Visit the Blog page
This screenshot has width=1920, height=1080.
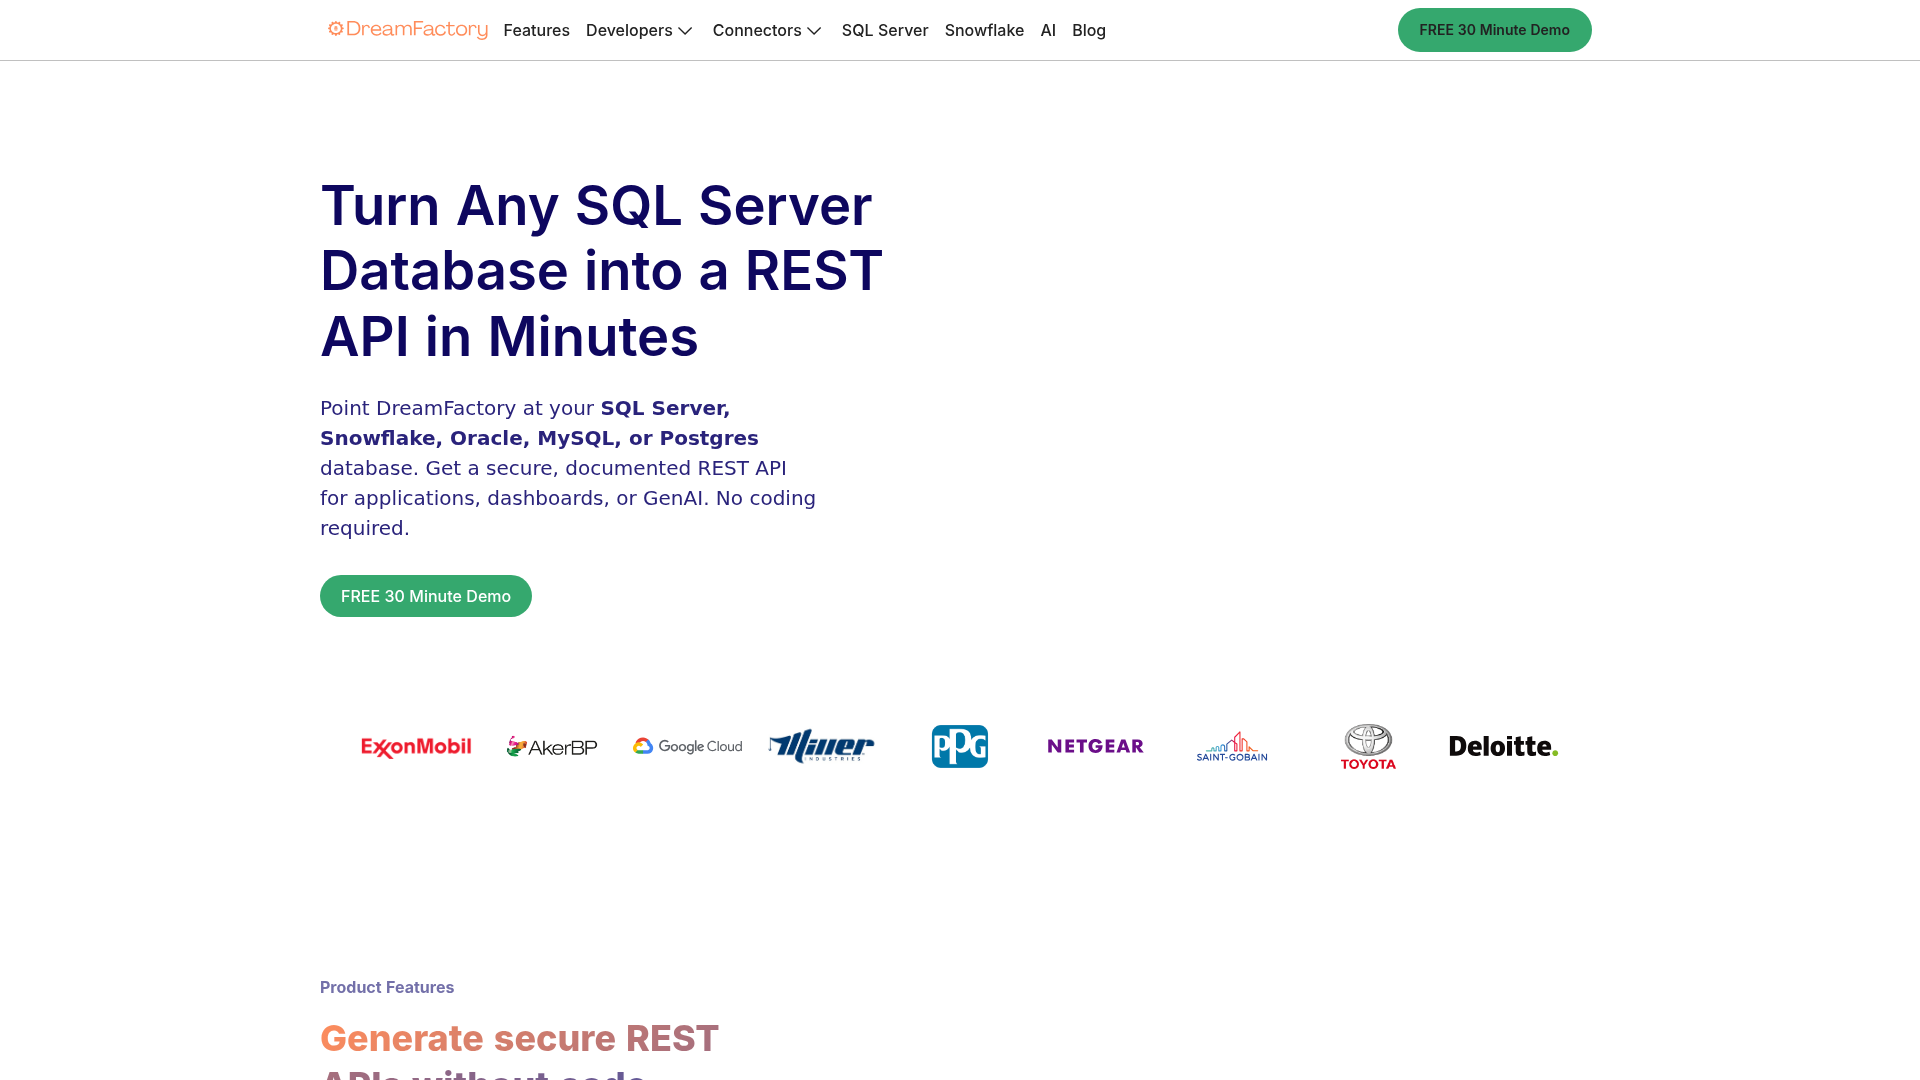[1089, 30]
